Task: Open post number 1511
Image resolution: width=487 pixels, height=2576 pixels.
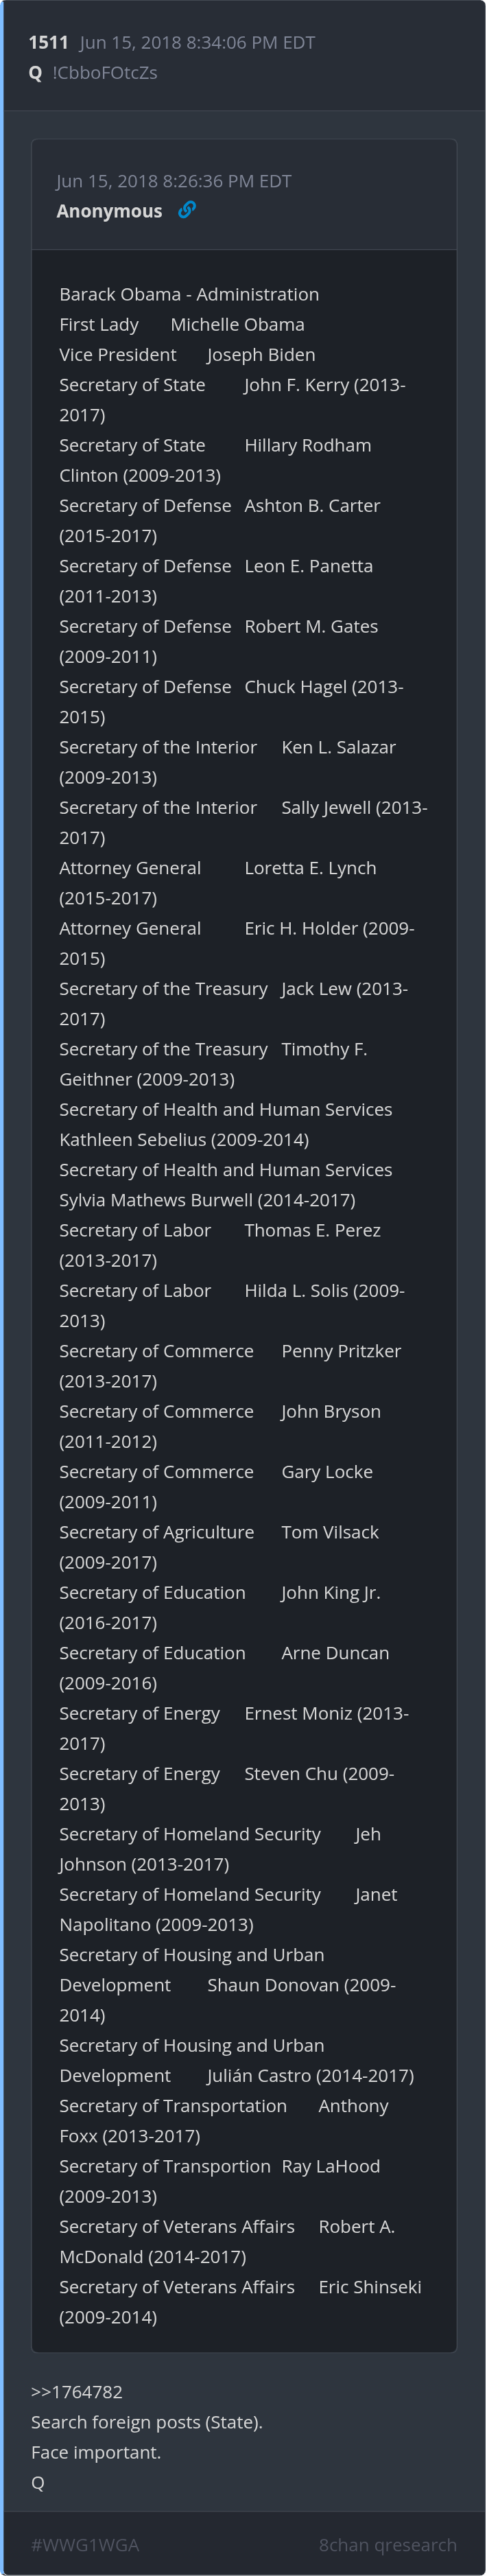Action: [48, 42]
